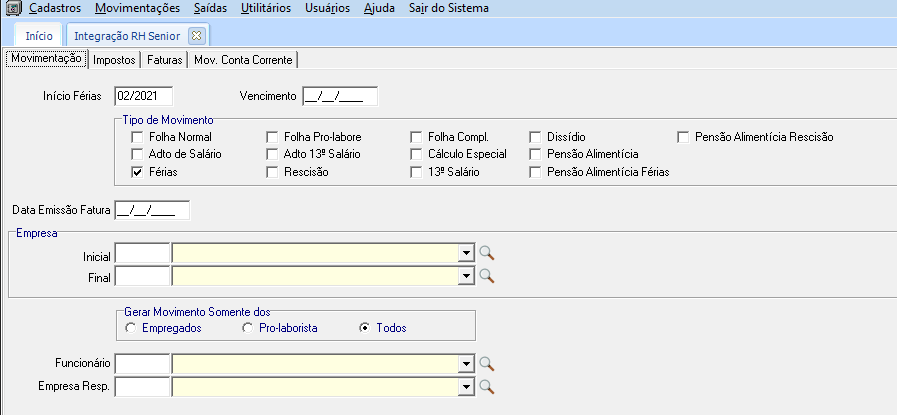The width and height of the screenshot is (897, 415).
Task: Close the Integração RH Senior tab
Action: click(196, 36)
